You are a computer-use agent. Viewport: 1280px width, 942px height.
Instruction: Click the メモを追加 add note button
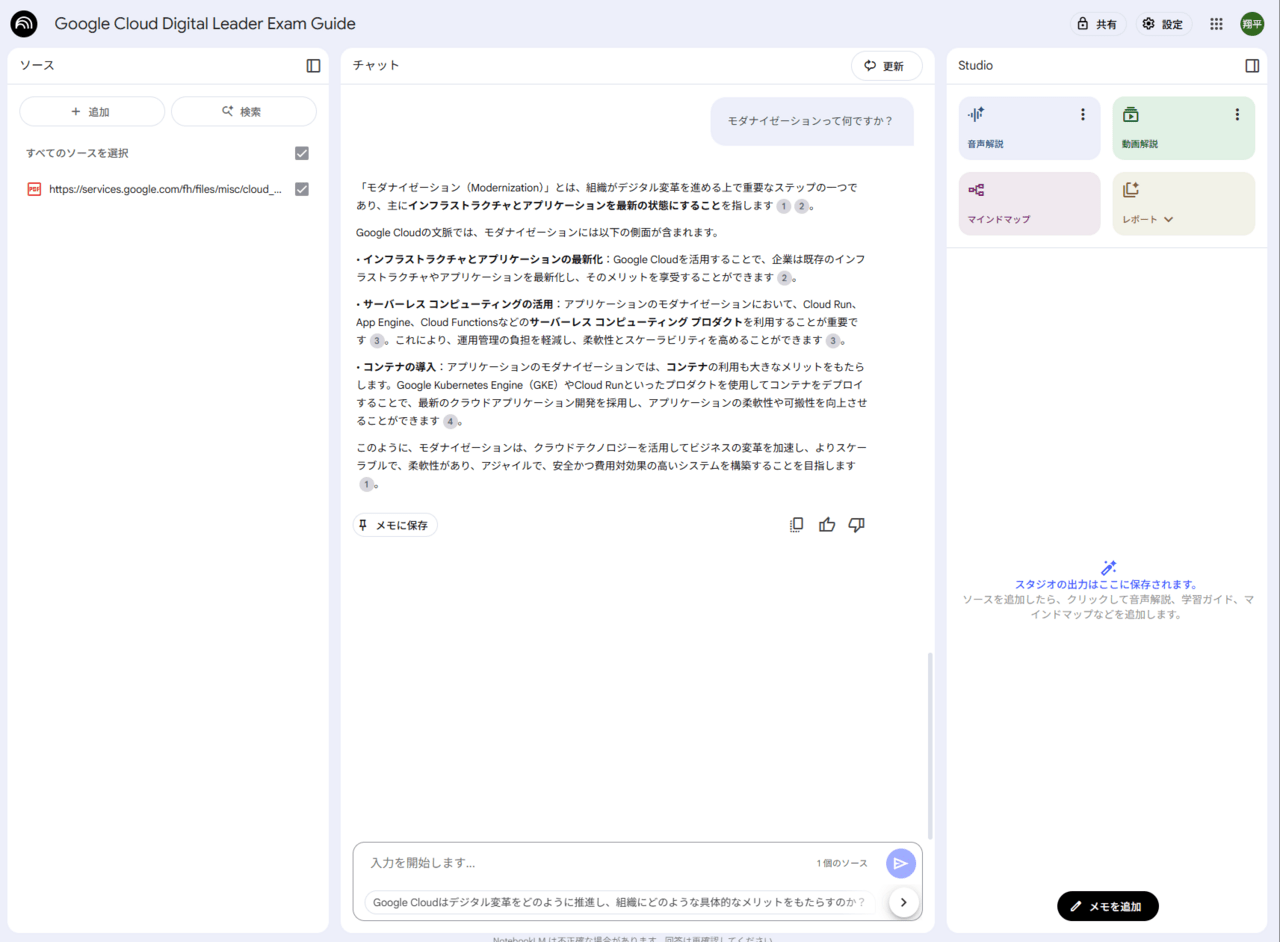pyautogui.click(x=1107, y=906)
